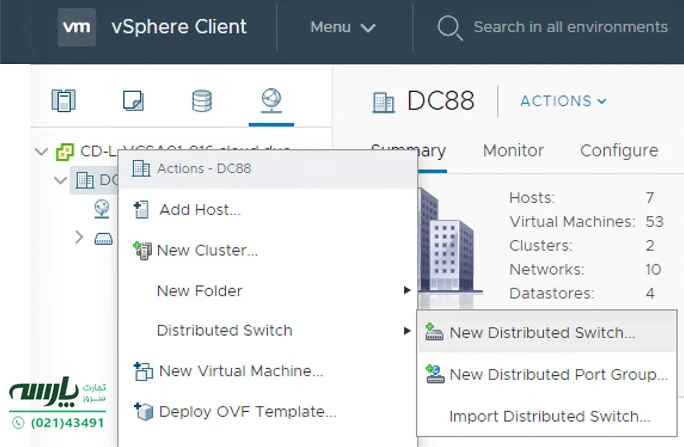Screen dimensions: 684x447
Task: Open the ACTIONS dropdown
Action: coord(563,101)
